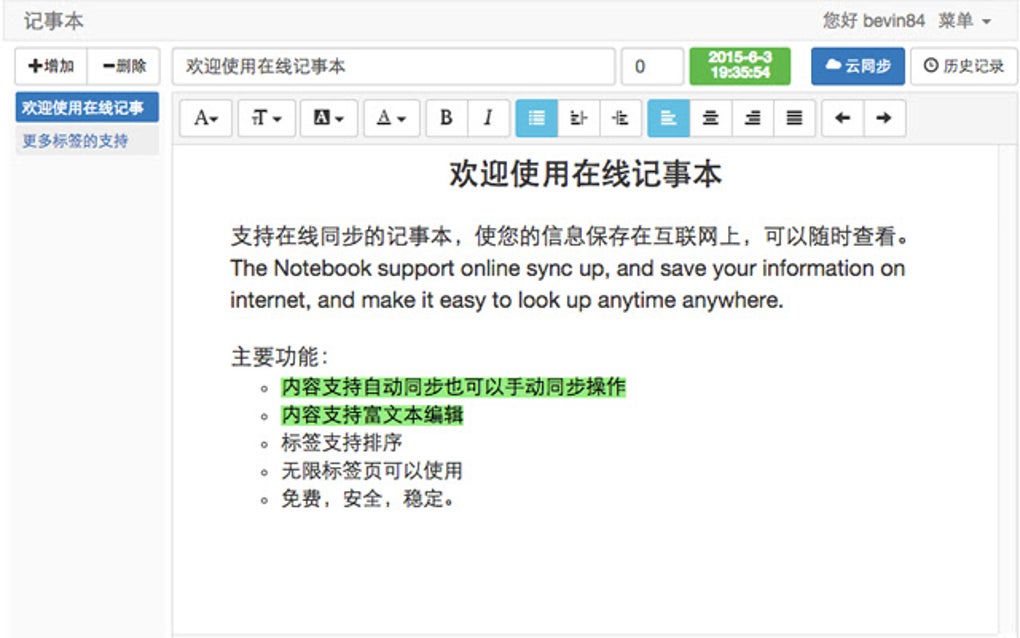Viewport: 1020px width, 638px height.
Task: Open the font size dropdown
Action: 265,117
